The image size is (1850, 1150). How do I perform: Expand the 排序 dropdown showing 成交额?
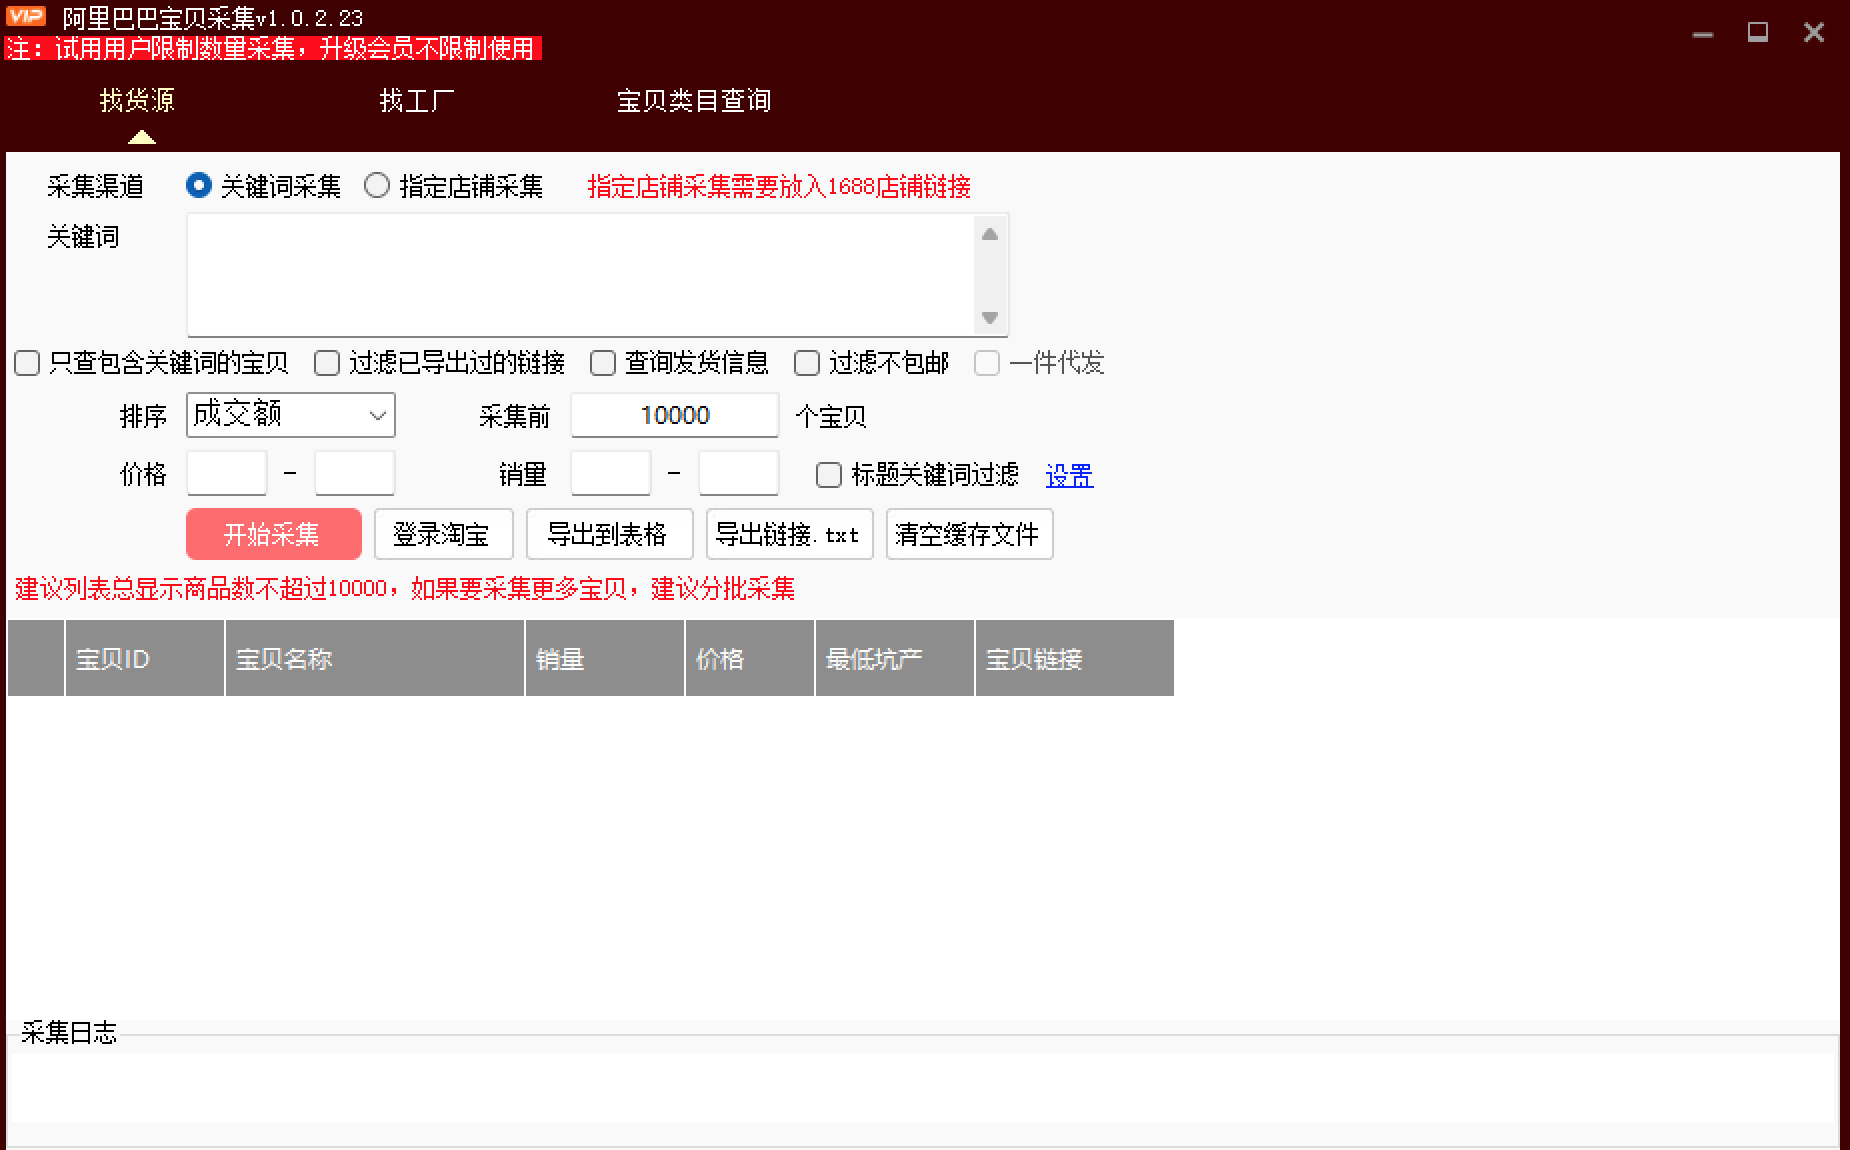291,415
